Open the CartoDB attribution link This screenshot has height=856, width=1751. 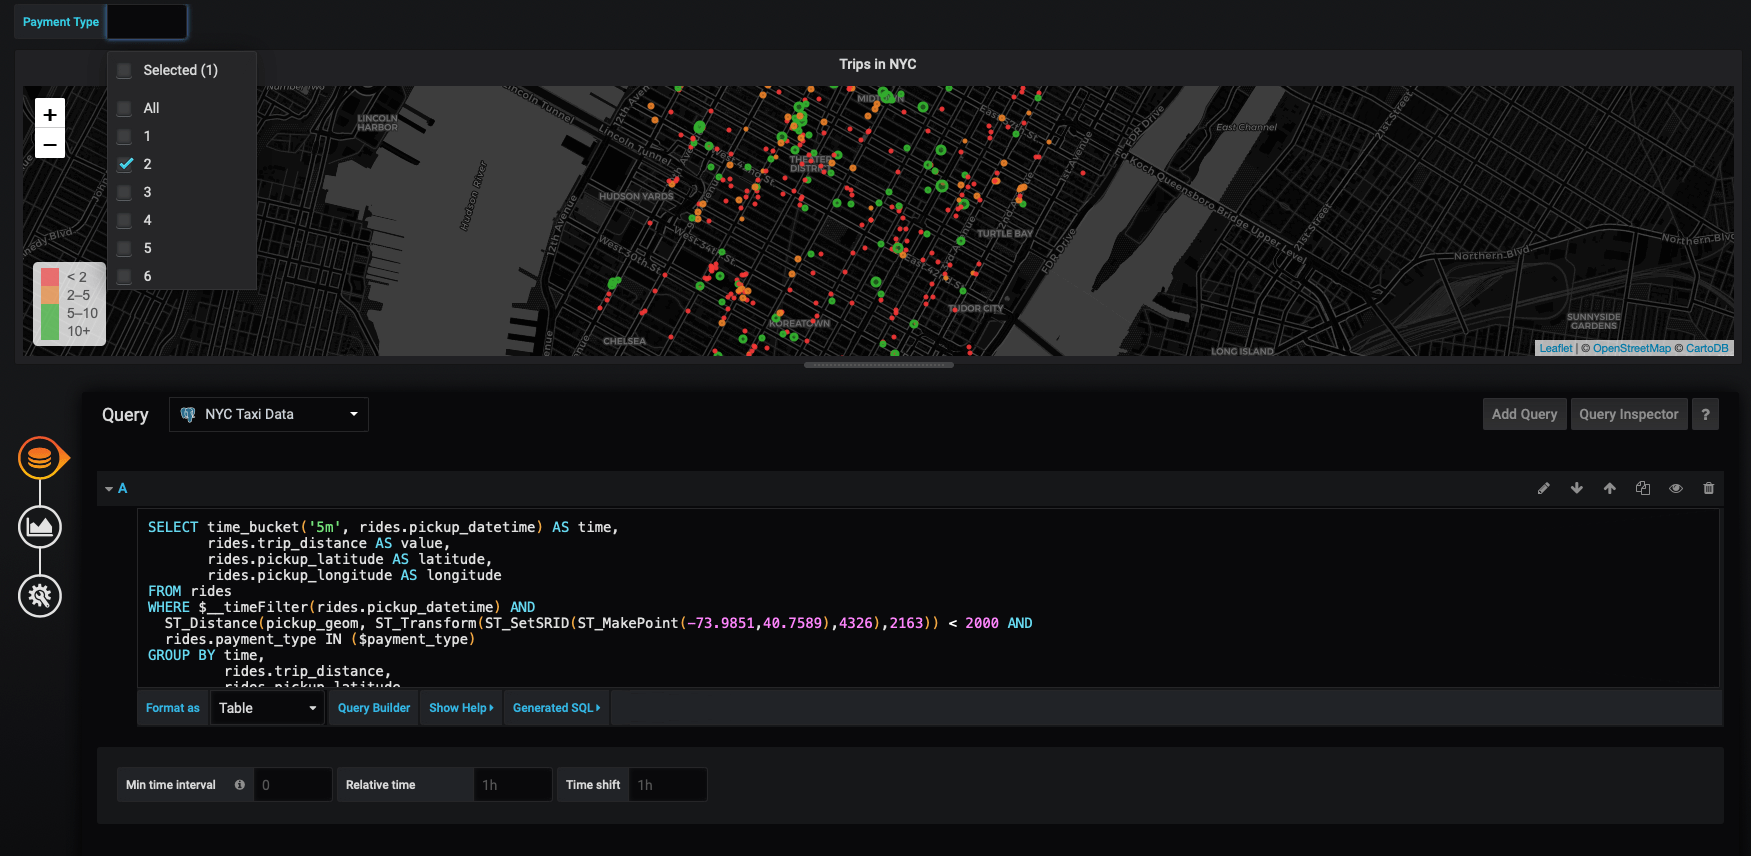click(x=1707, y=348)
